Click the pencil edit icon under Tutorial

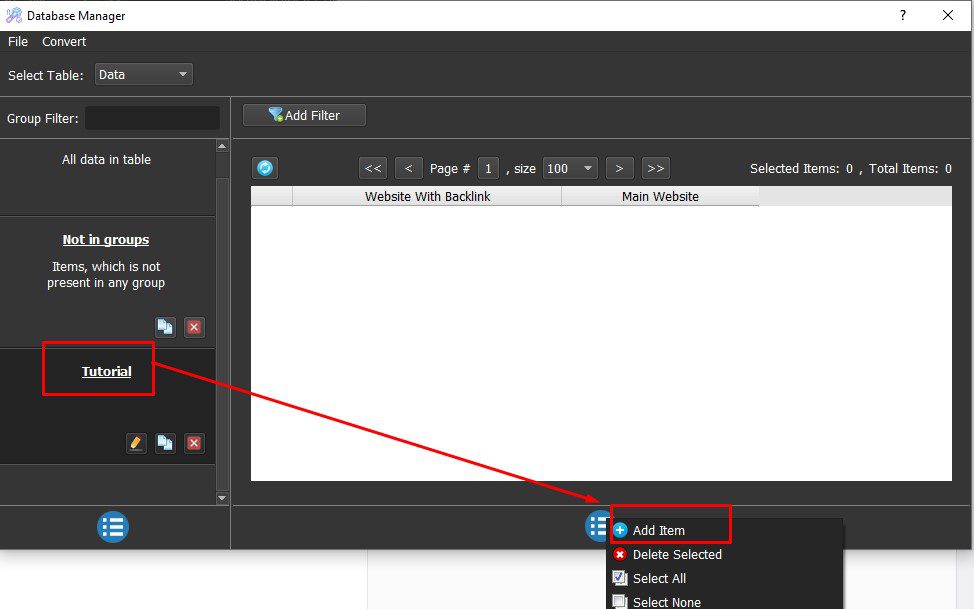tap(136, 443)
